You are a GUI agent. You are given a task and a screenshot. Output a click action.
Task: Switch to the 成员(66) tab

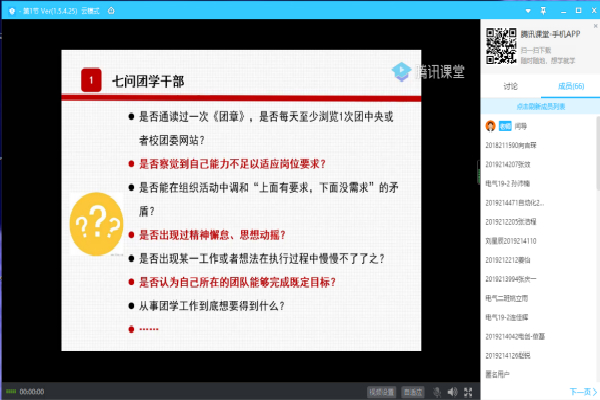click(570, 86)
